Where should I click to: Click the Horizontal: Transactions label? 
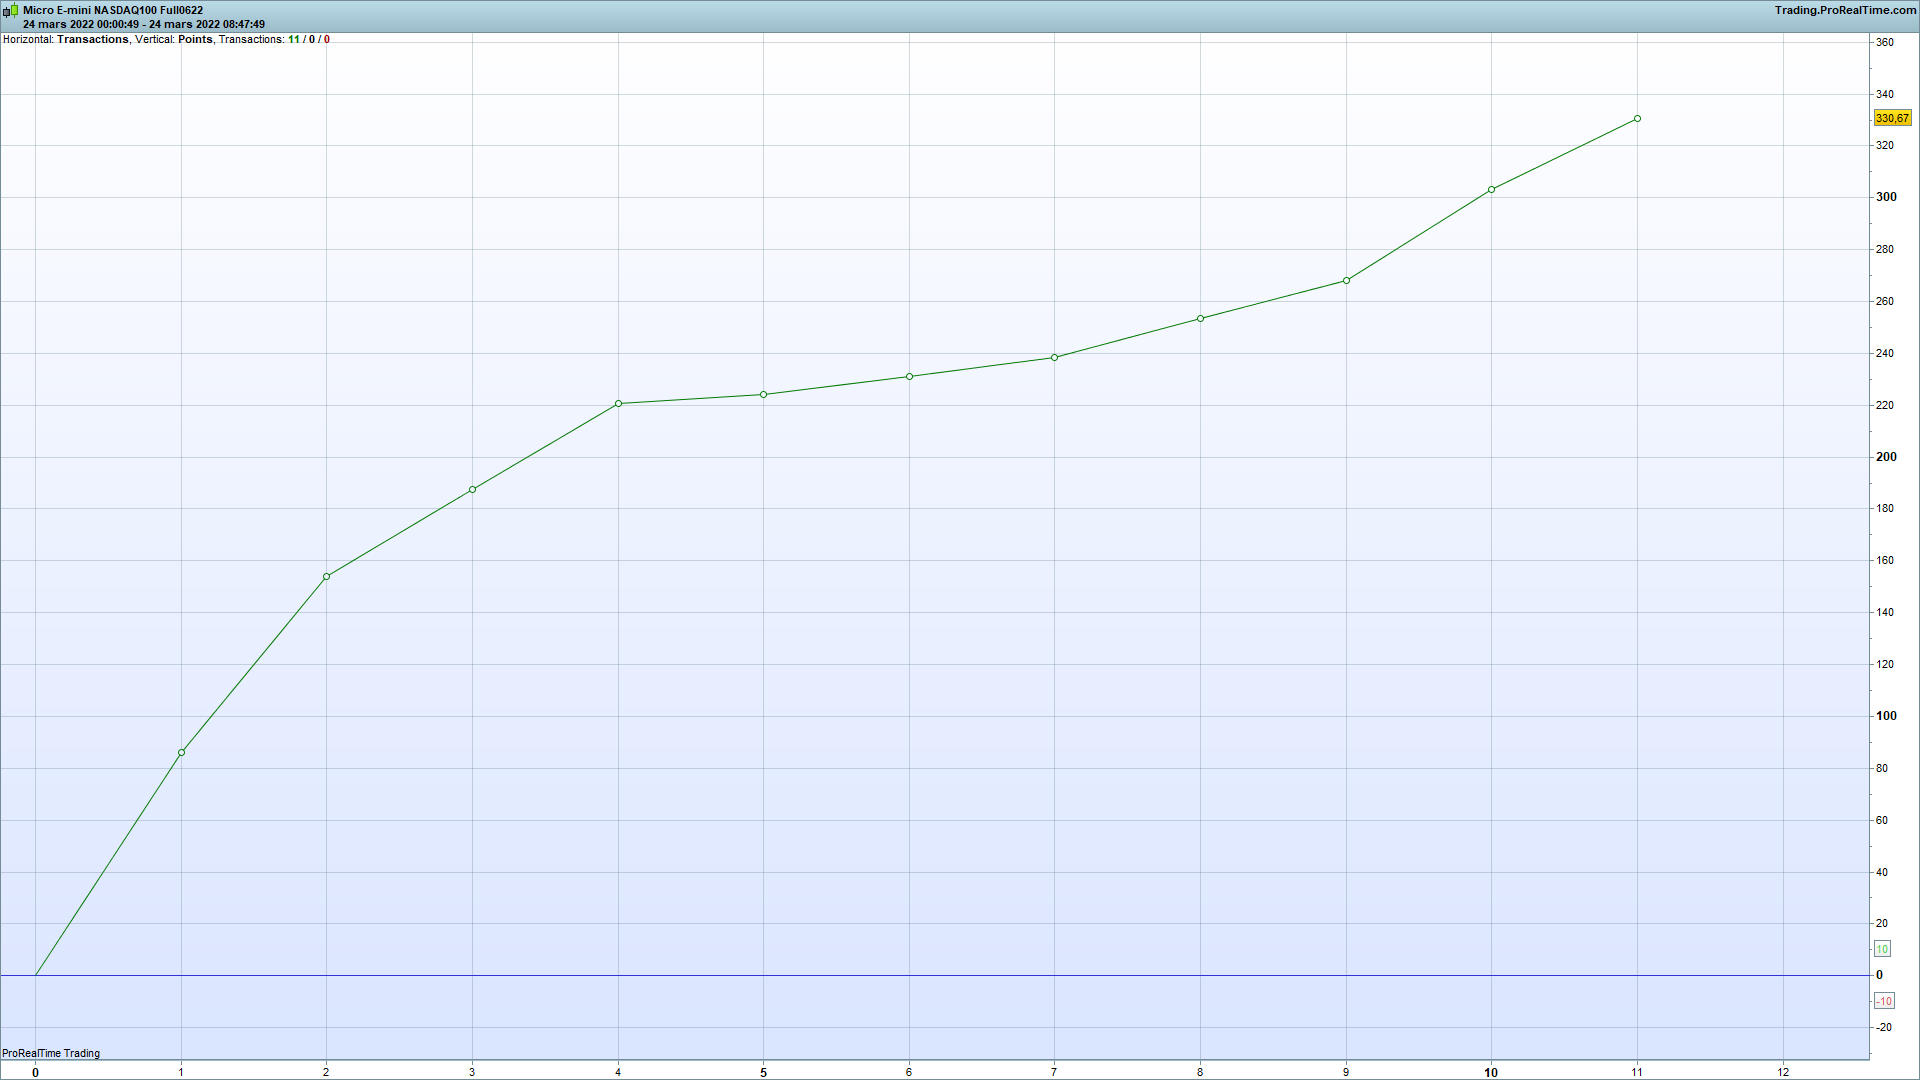pos(66,39)
